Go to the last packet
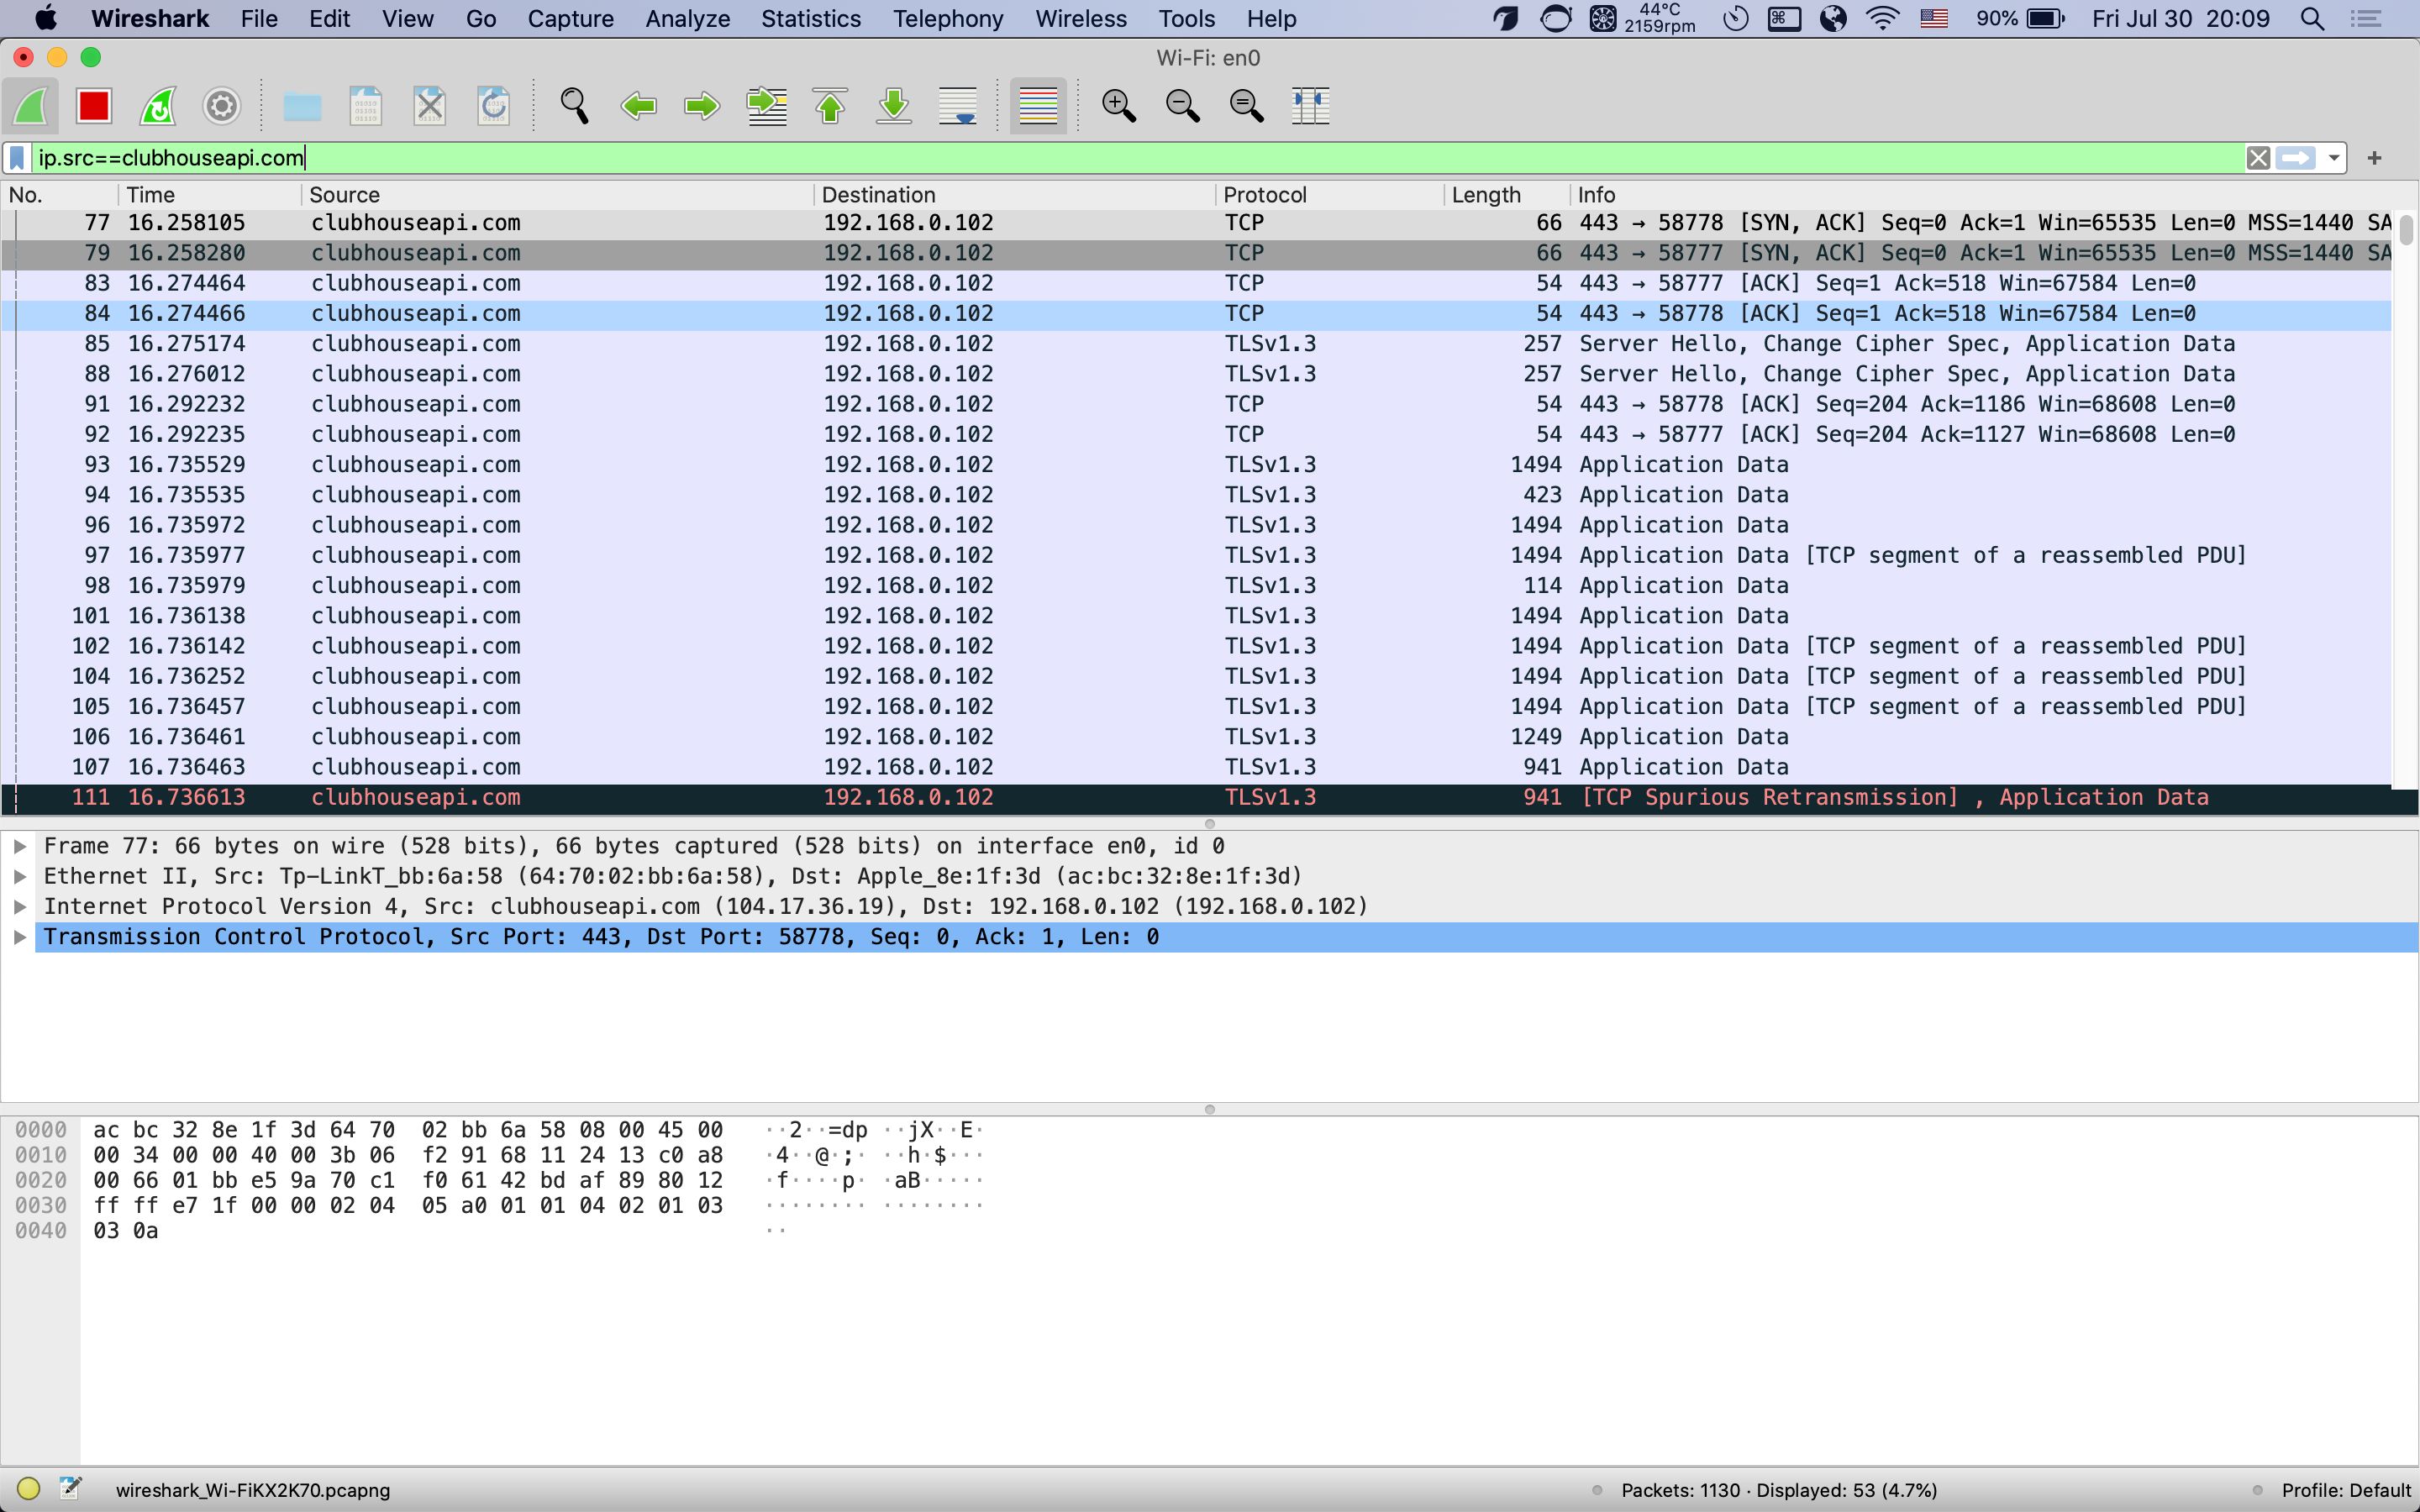Screen dimensions: 2420x1512 [894, 105]
